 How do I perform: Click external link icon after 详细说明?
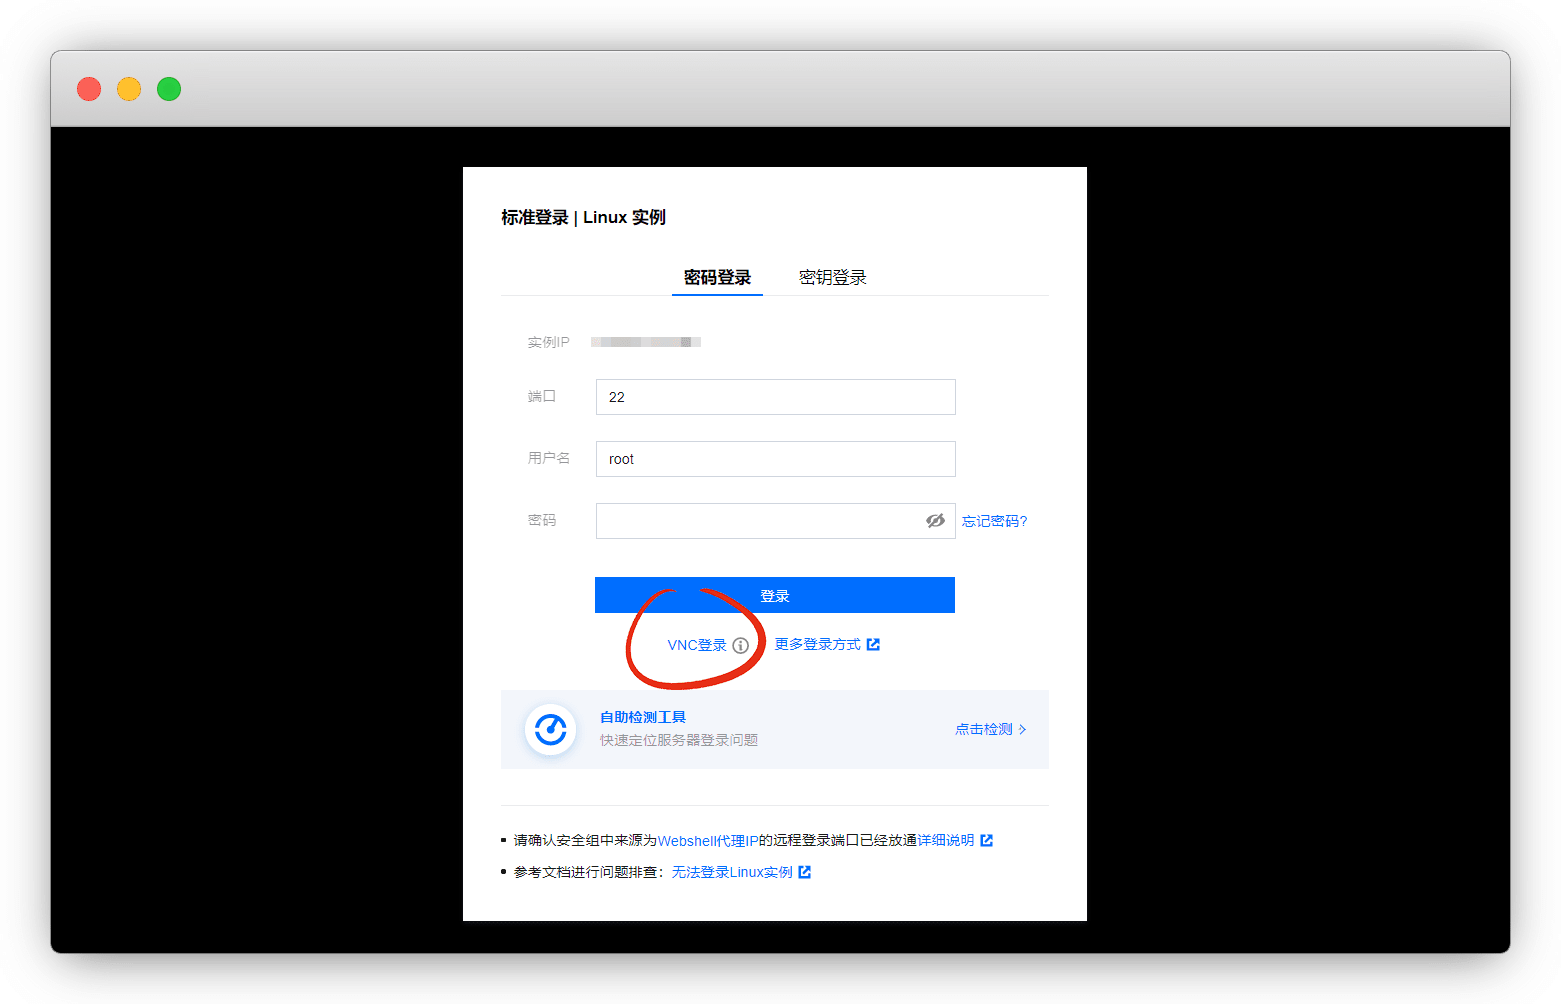(987, 841)
